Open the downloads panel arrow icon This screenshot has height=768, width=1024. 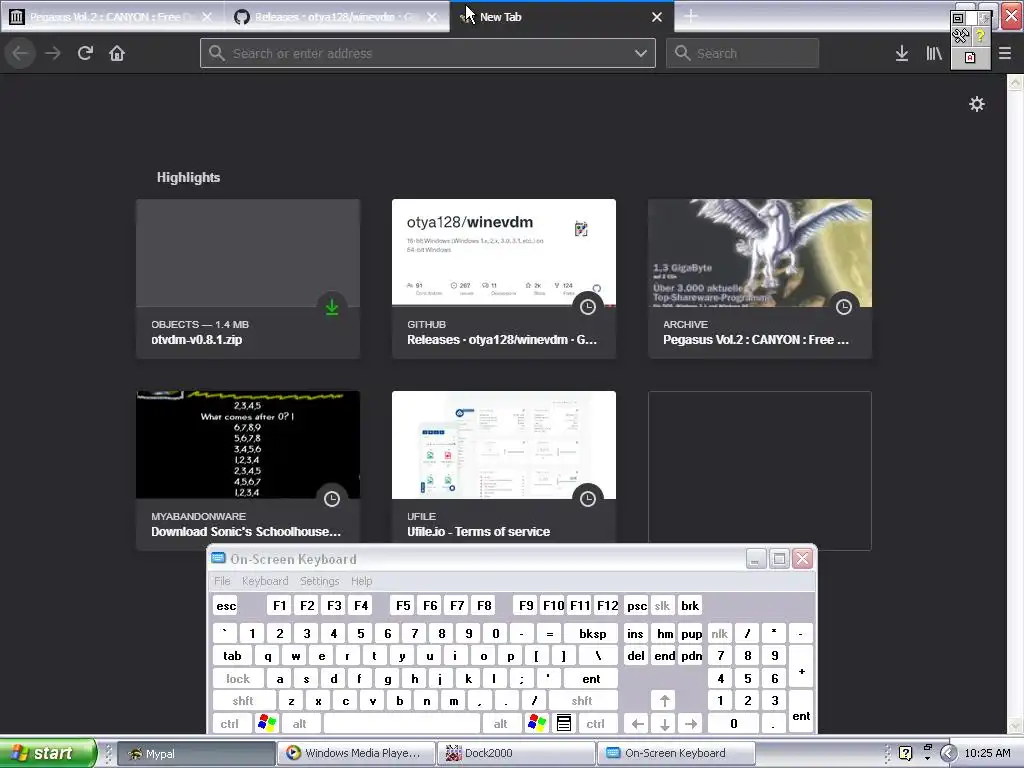click(902, 53)
